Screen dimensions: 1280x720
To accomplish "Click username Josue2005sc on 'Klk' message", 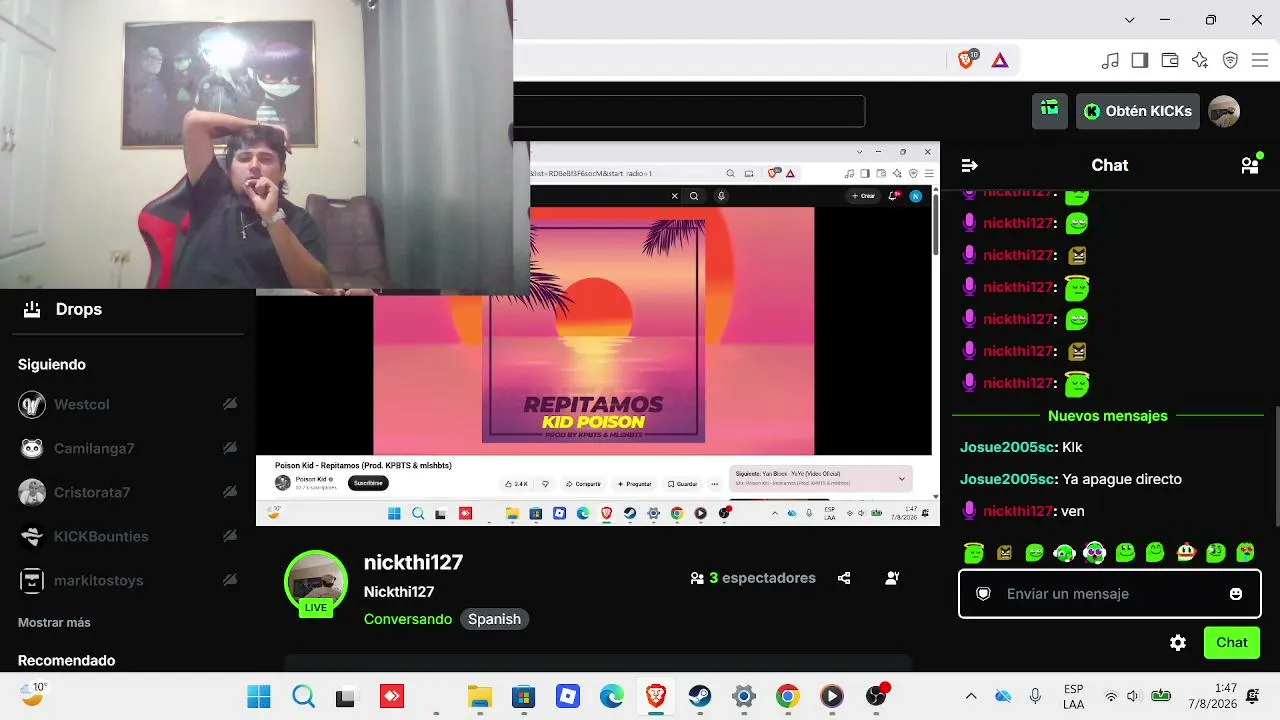I will click(x=1007, y=447).
